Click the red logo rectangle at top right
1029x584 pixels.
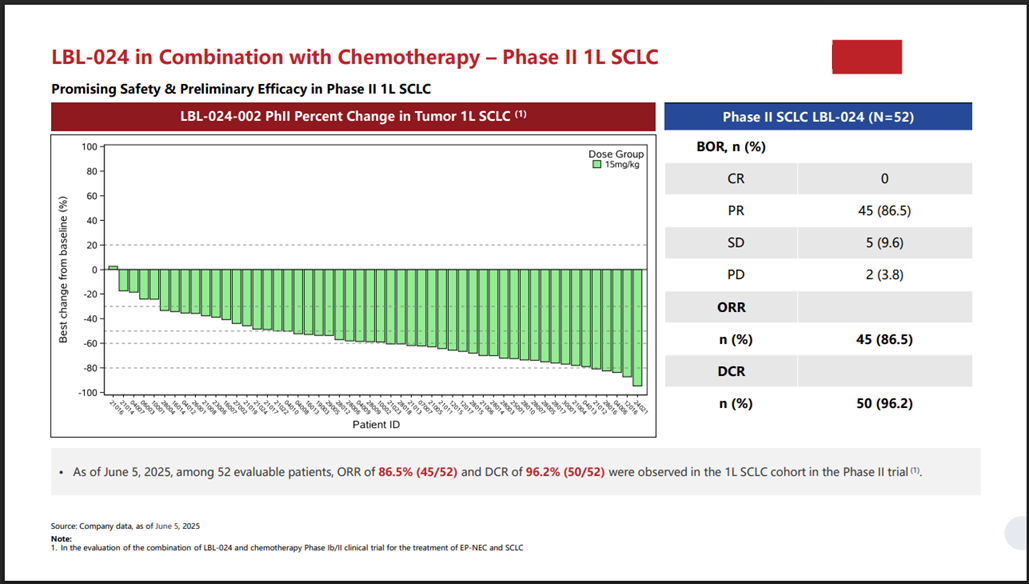click(867, 57)
